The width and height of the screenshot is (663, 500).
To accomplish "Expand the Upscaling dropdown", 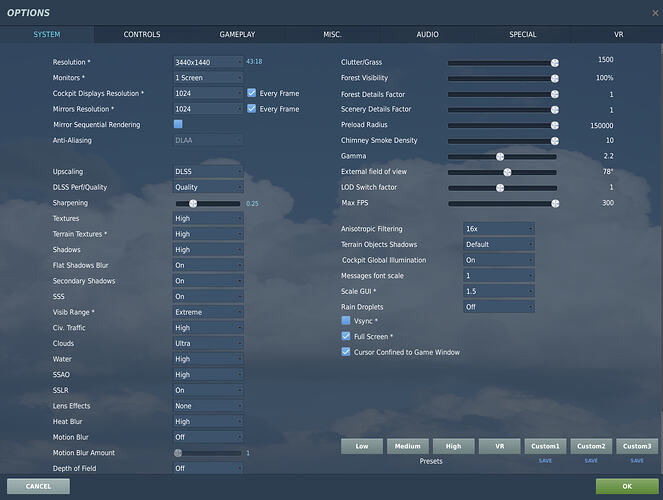I will point(208,172).
